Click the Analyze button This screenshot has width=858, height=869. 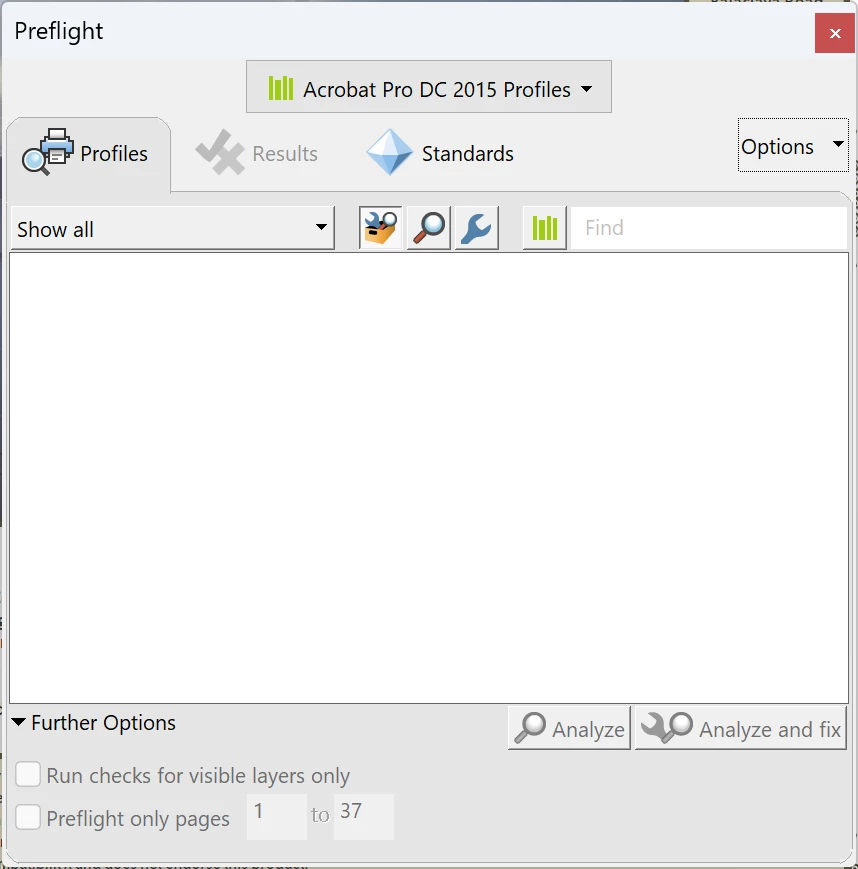[x=569, y=728]
